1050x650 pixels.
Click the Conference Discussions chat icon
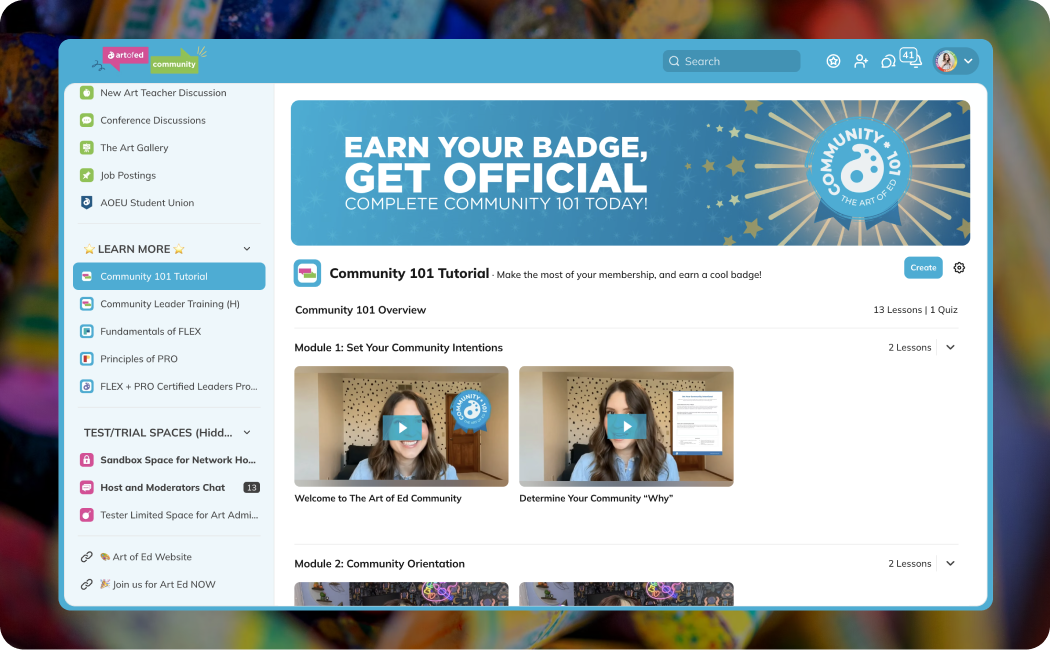[86, 120]
